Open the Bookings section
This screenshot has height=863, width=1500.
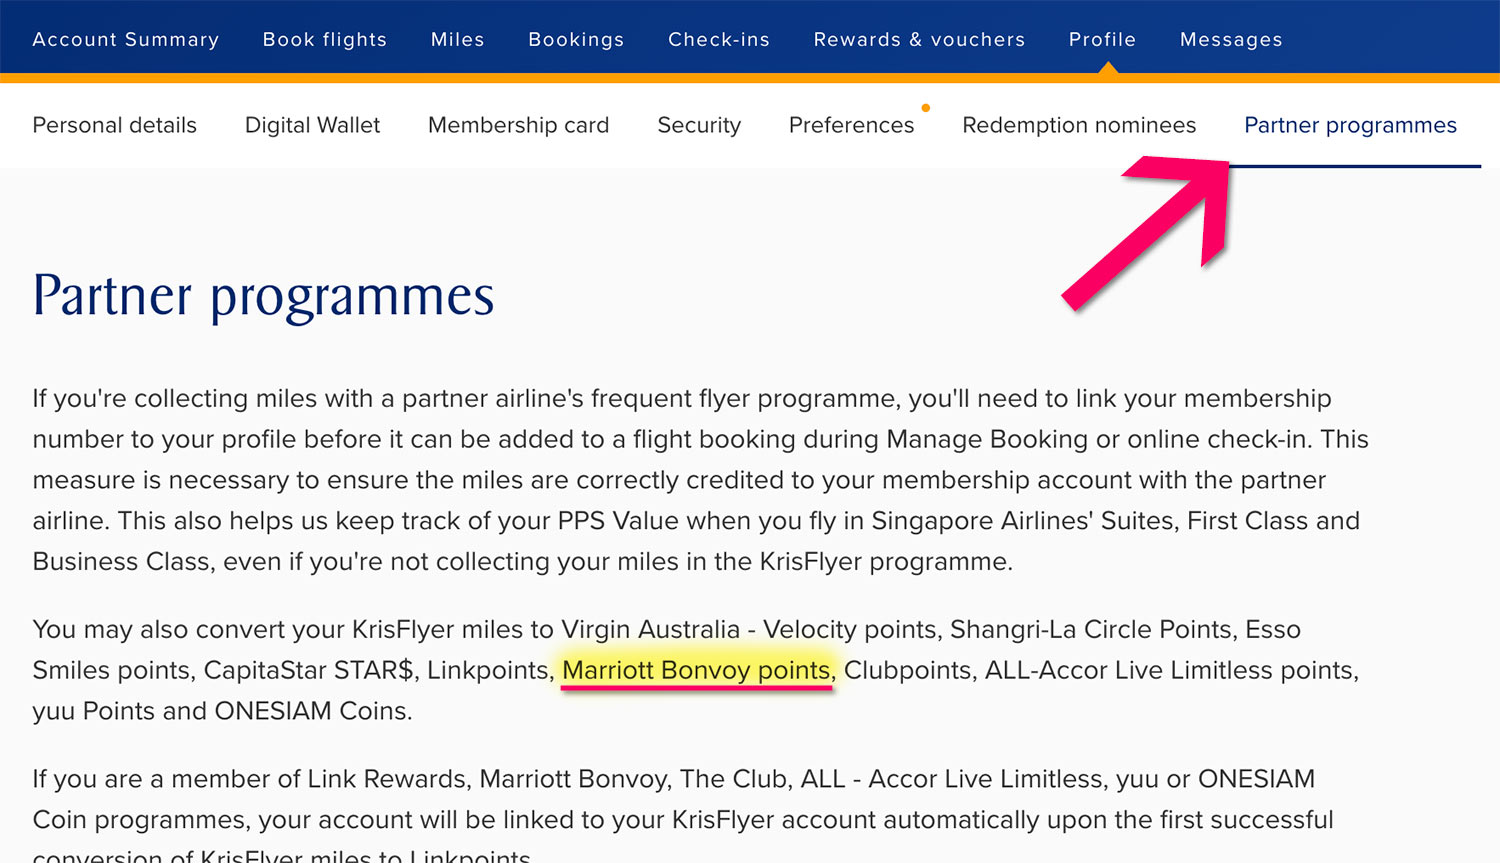pos(576,39)
